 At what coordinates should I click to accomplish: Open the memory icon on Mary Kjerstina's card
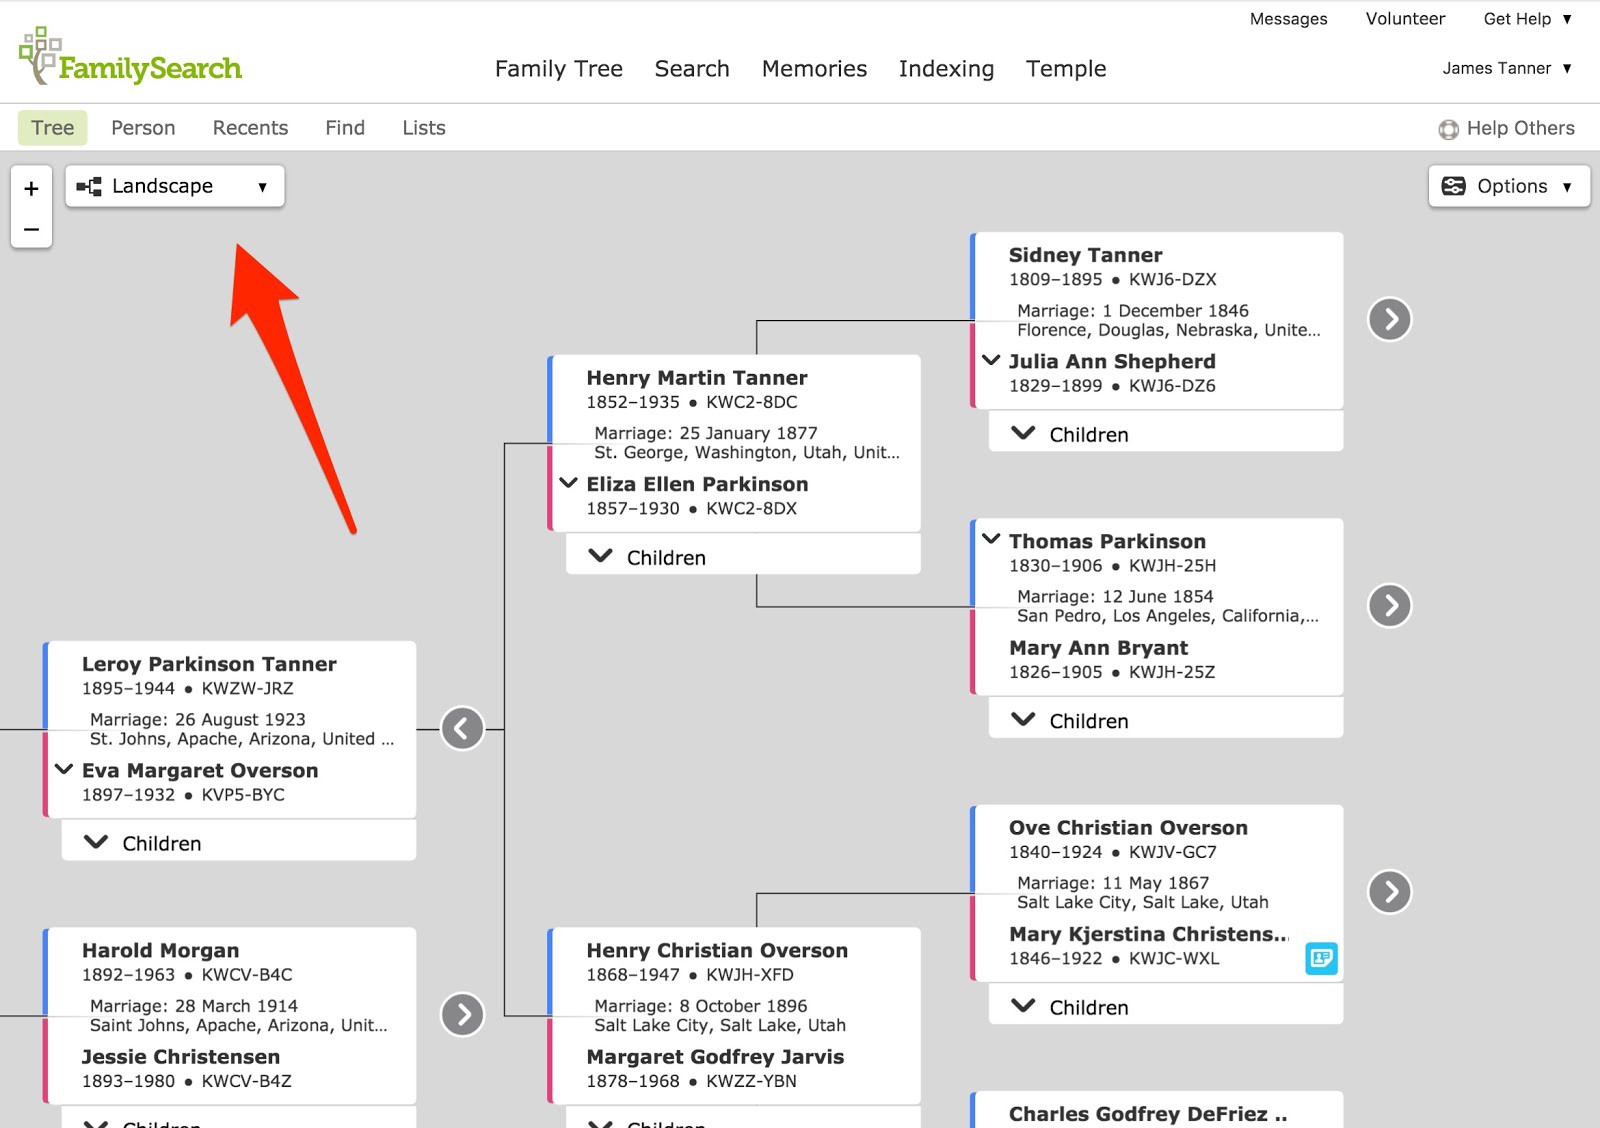pyautogui.click(x=1321, y=959)
